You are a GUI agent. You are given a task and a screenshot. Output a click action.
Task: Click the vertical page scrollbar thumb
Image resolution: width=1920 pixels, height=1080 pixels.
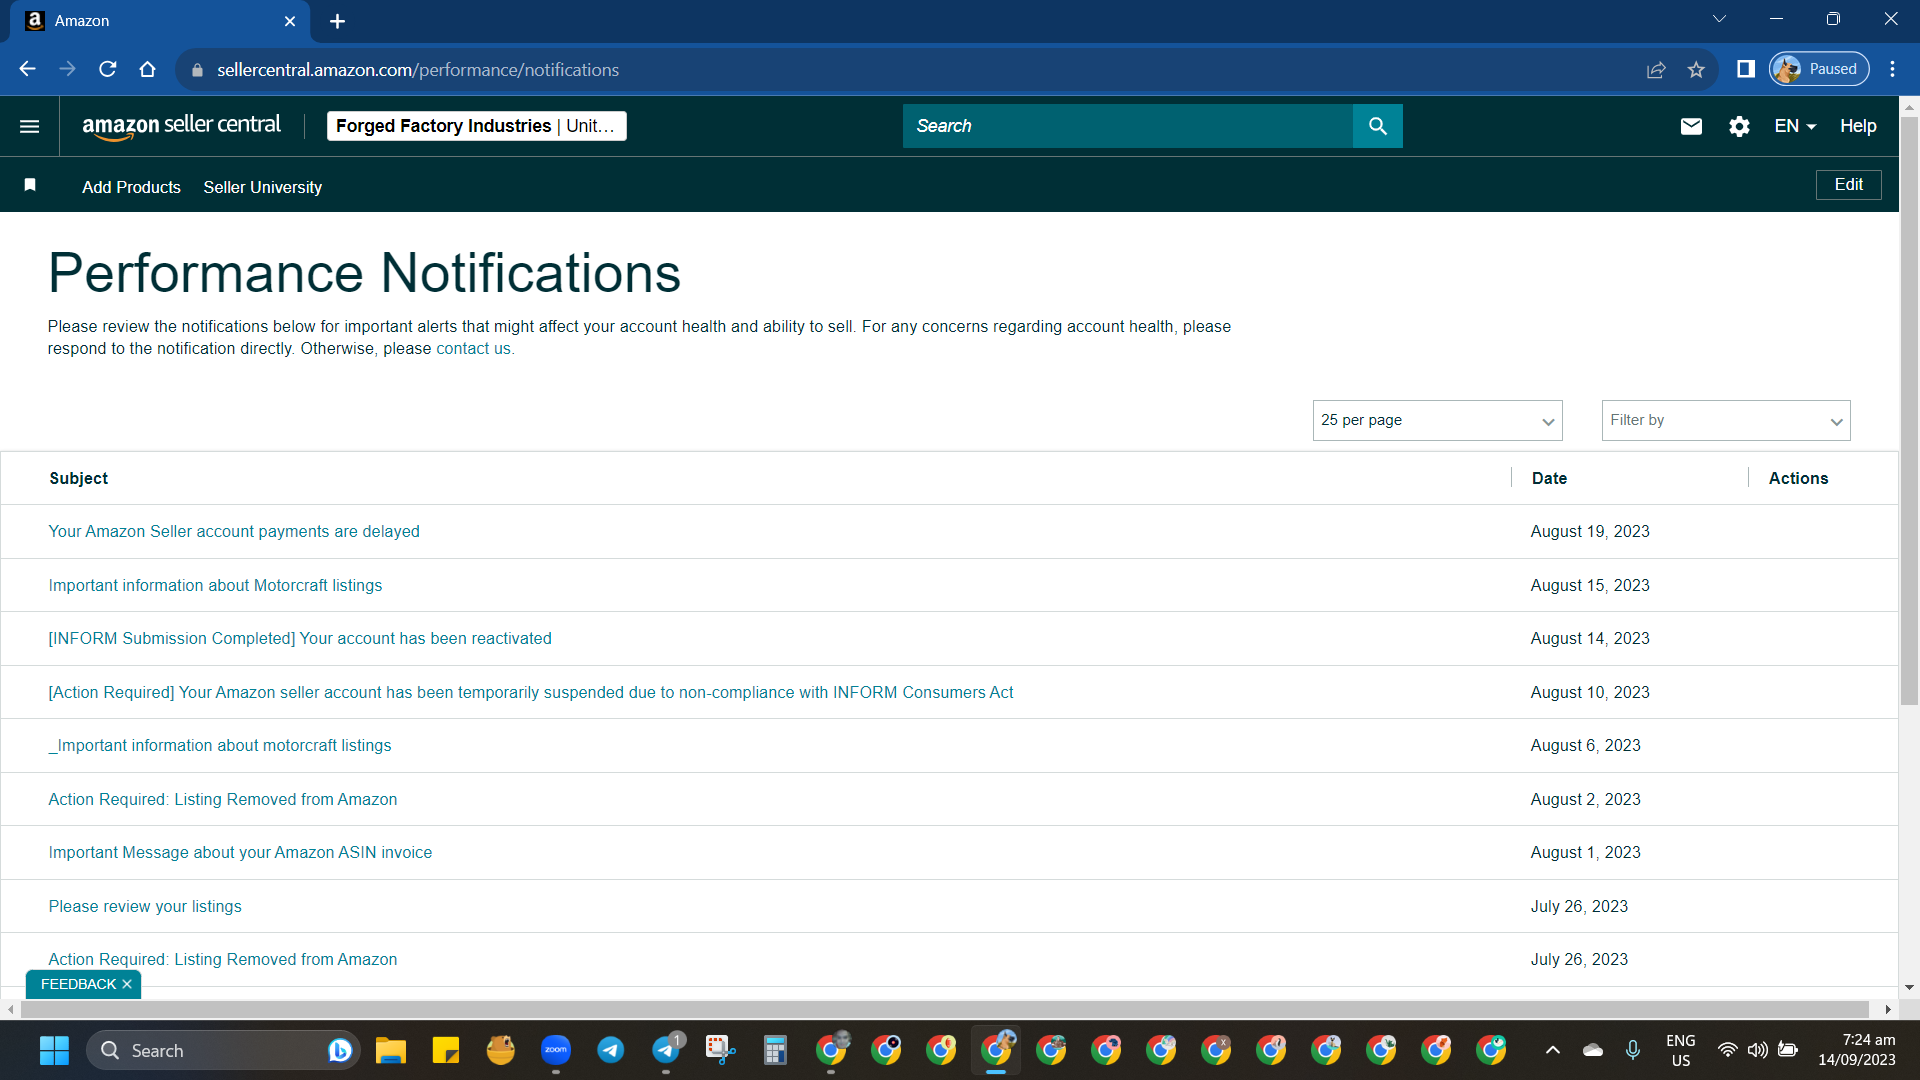coord(1909,410)
